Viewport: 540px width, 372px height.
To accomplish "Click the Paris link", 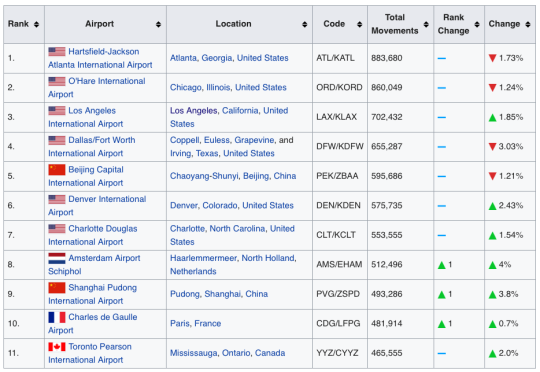I will pos(179,323).
